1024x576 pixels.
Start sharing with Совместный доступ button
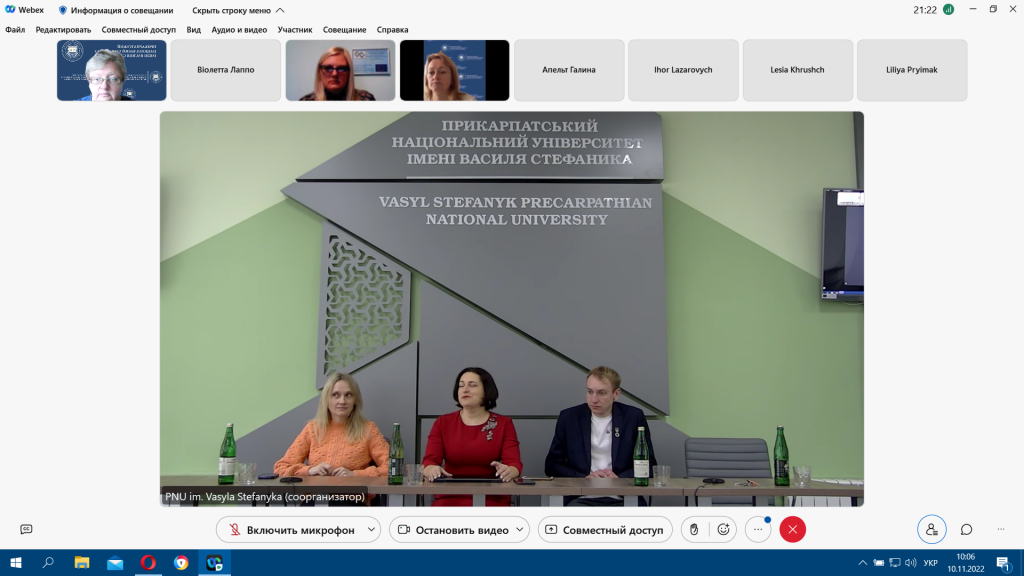(604, 530)
